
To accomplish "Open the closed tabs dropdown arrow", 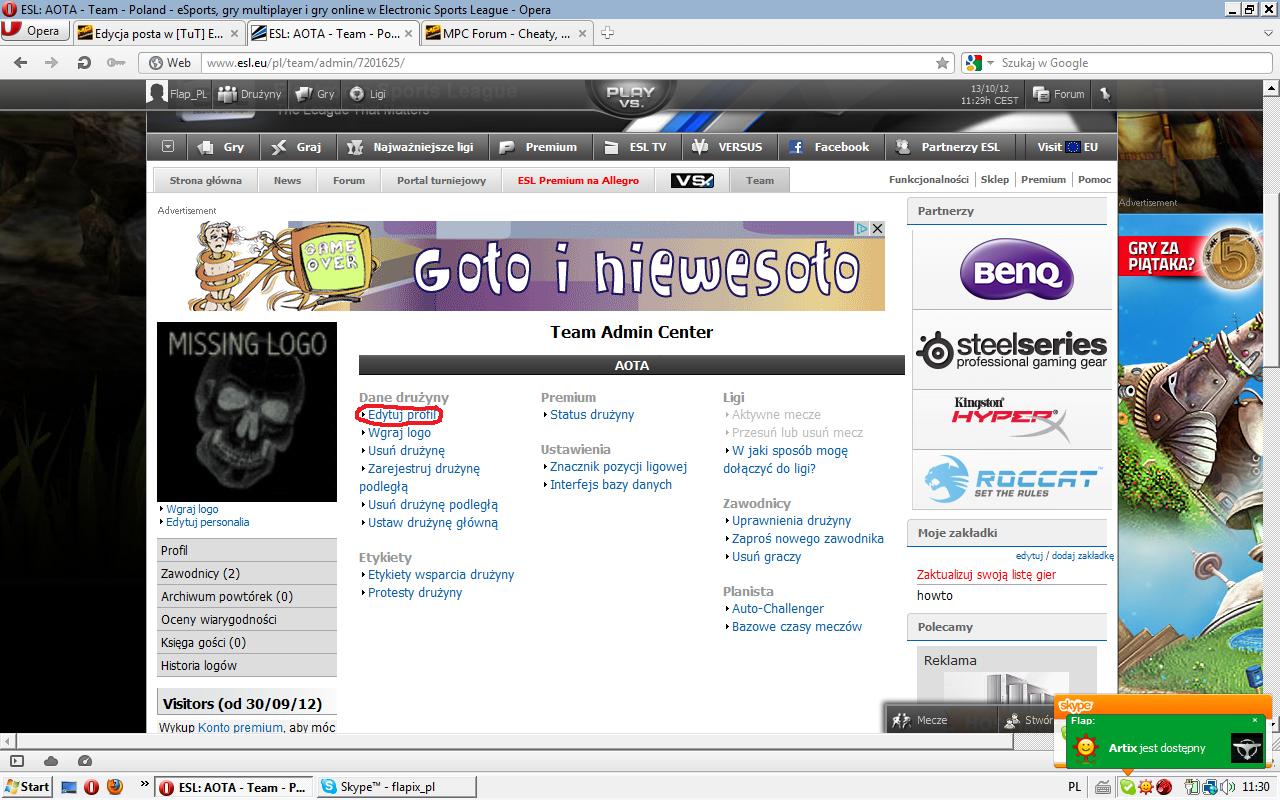I will [x=1268, y=32].
